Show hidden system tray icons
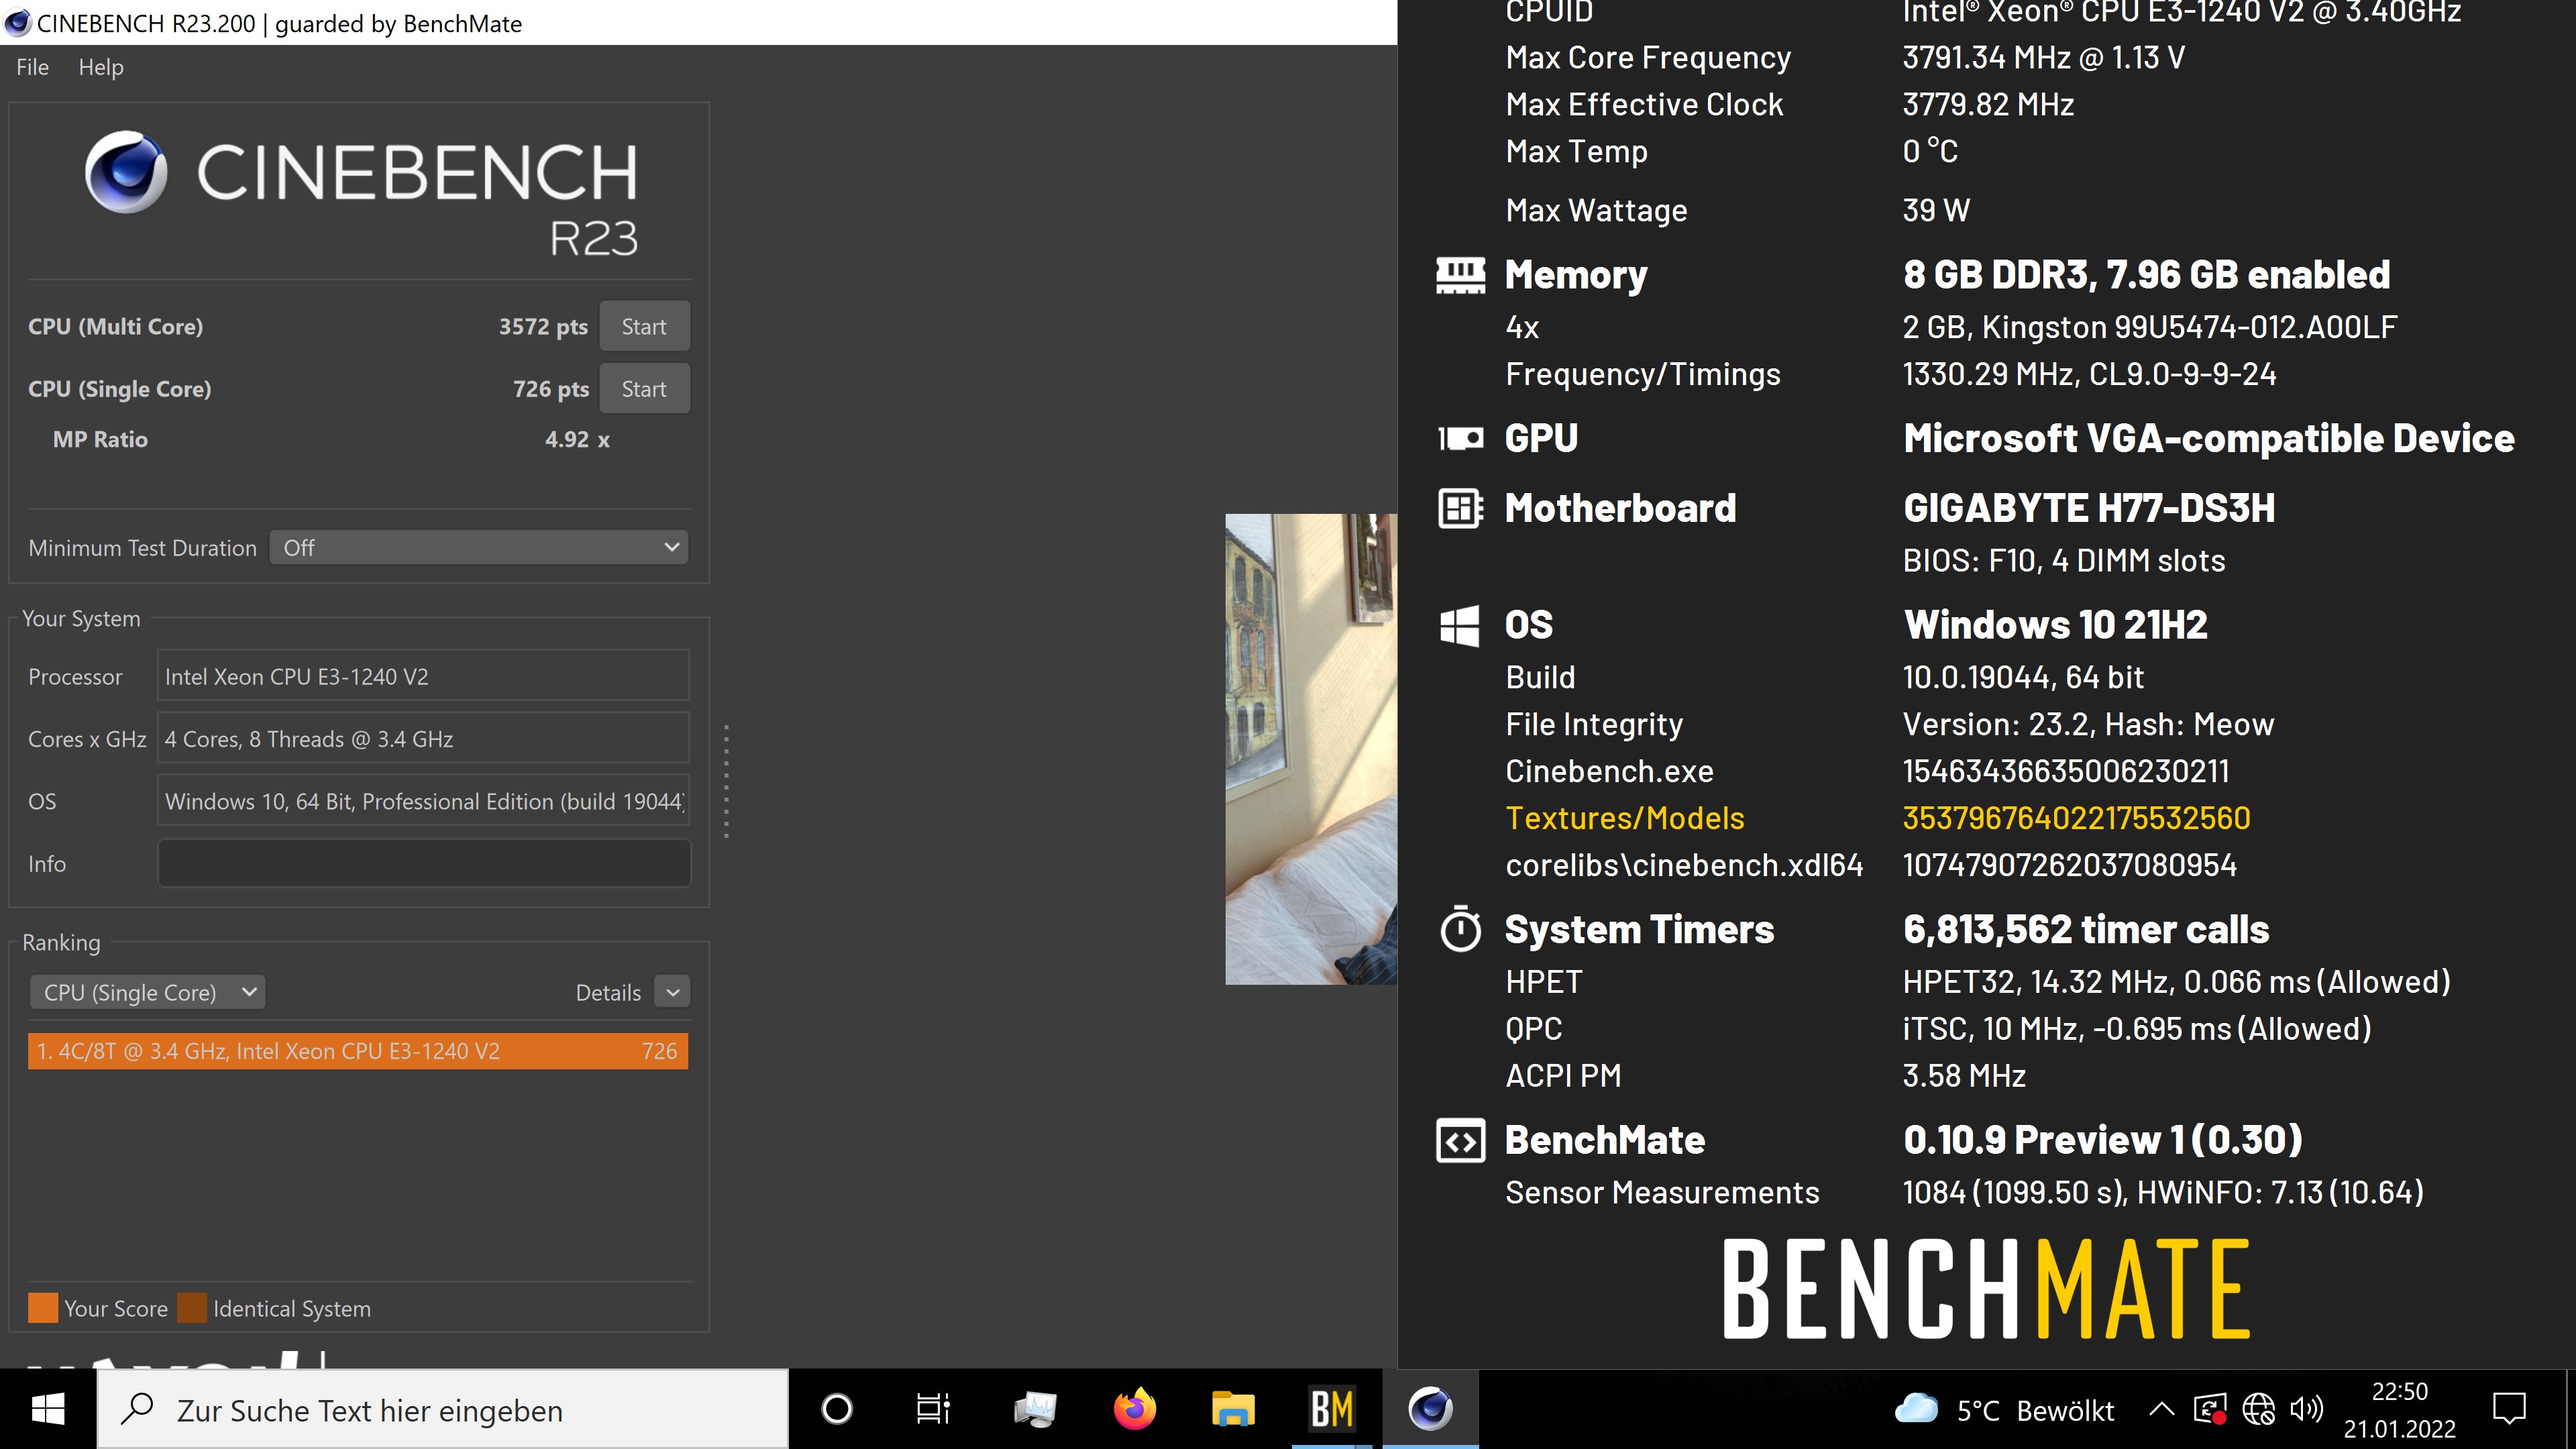The image size is (2576, 1449). tap(2161, 1410)
